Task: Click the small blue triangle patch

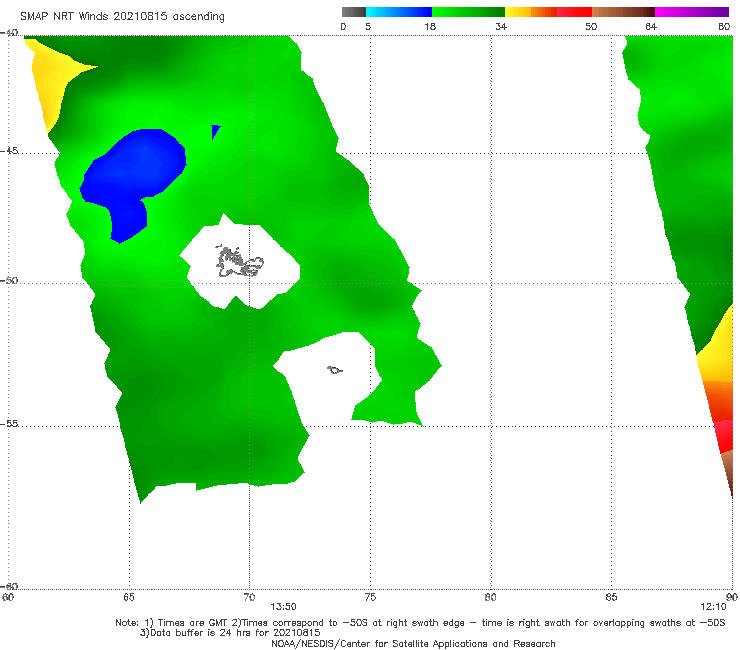Action: [215, 131]
